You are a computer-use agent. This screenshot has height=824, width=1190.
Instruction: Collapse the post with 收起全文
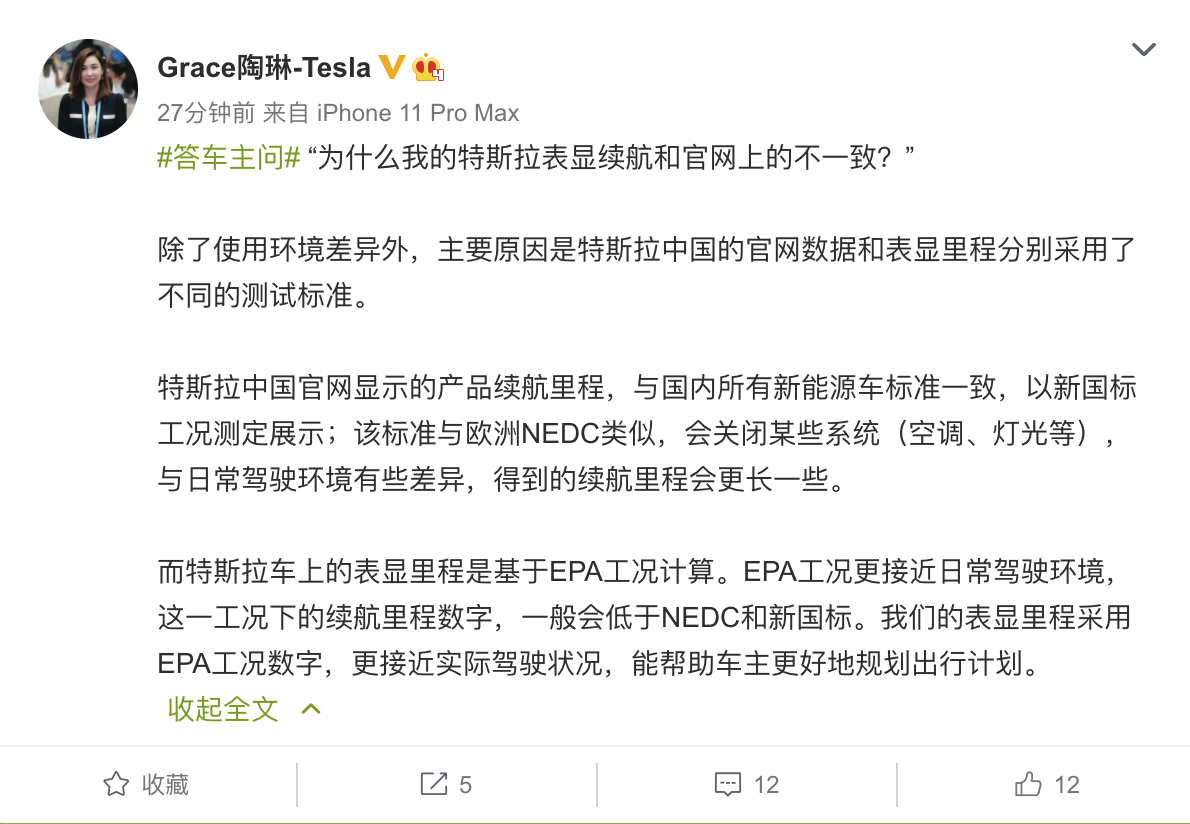coord(223,709)
